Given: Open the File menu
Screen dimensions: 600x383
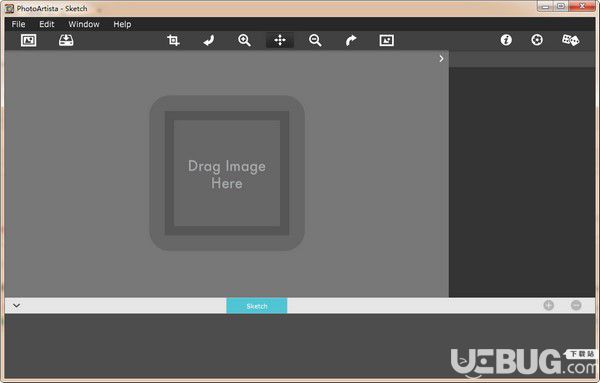Looking at the screenshot, I should click(18, 24).
